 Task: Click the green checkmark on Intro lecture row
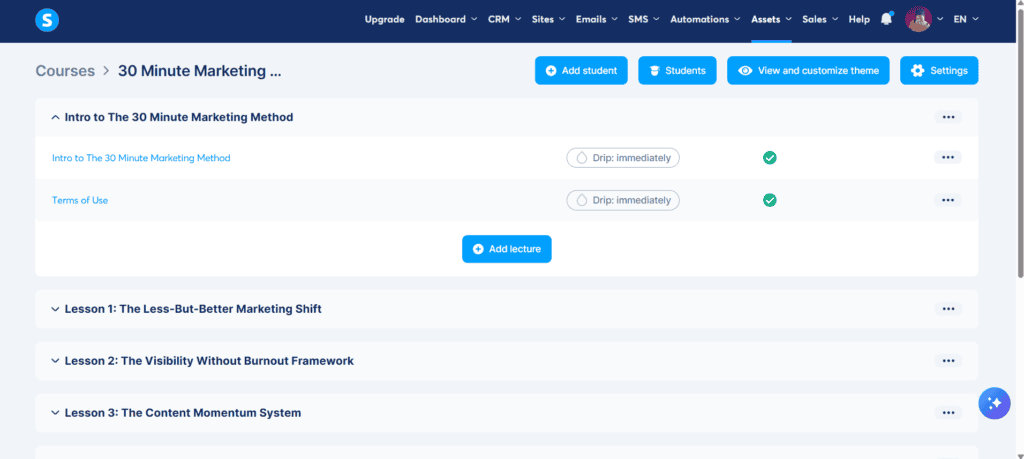(770, 157)
